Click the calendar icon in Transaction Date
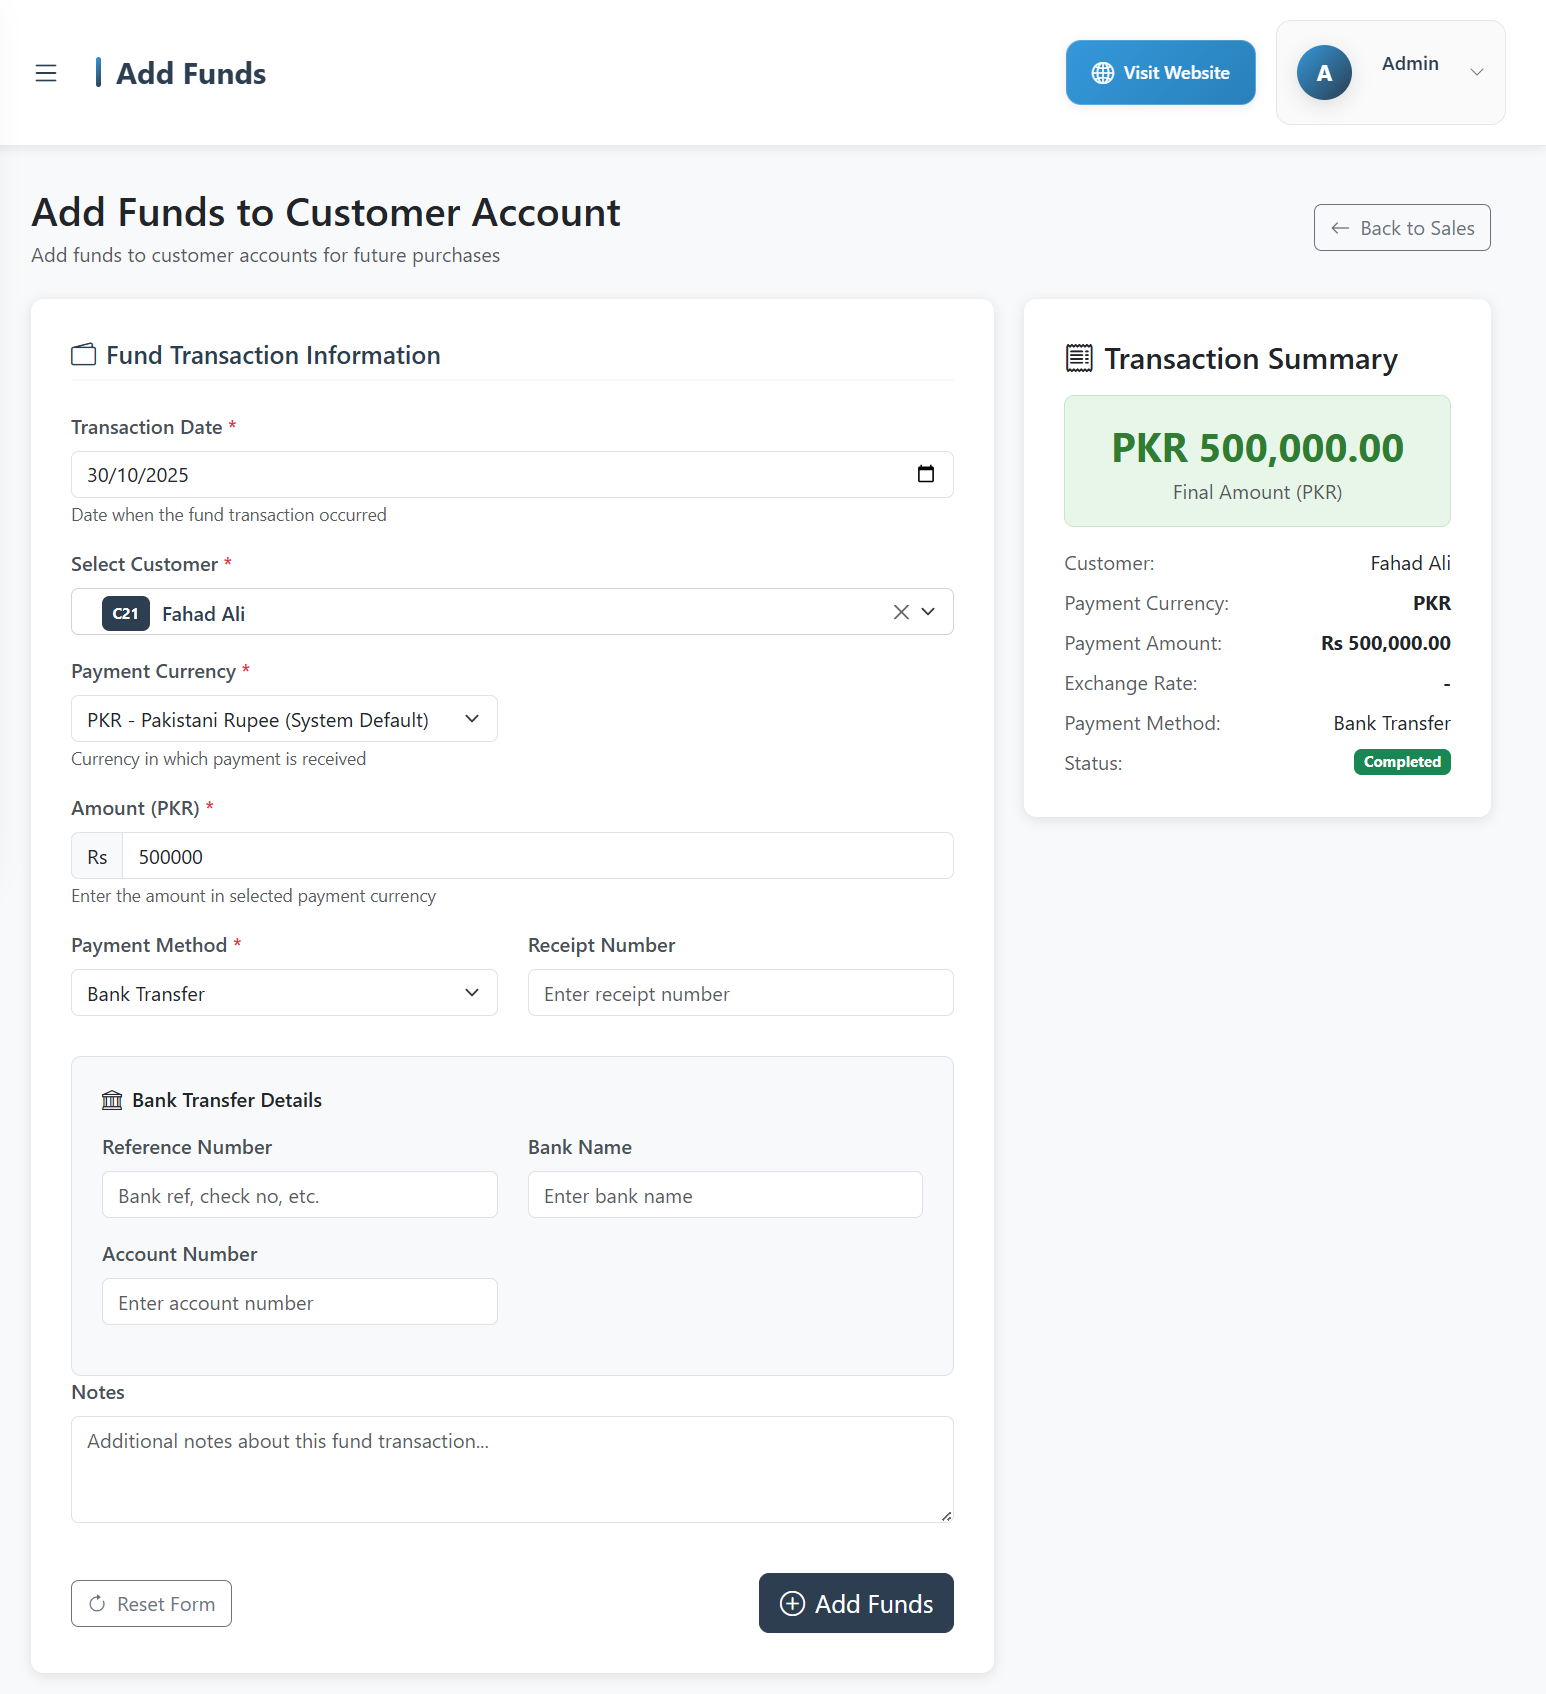This screenshot has height=1694, width=1546. coord(925,474)
